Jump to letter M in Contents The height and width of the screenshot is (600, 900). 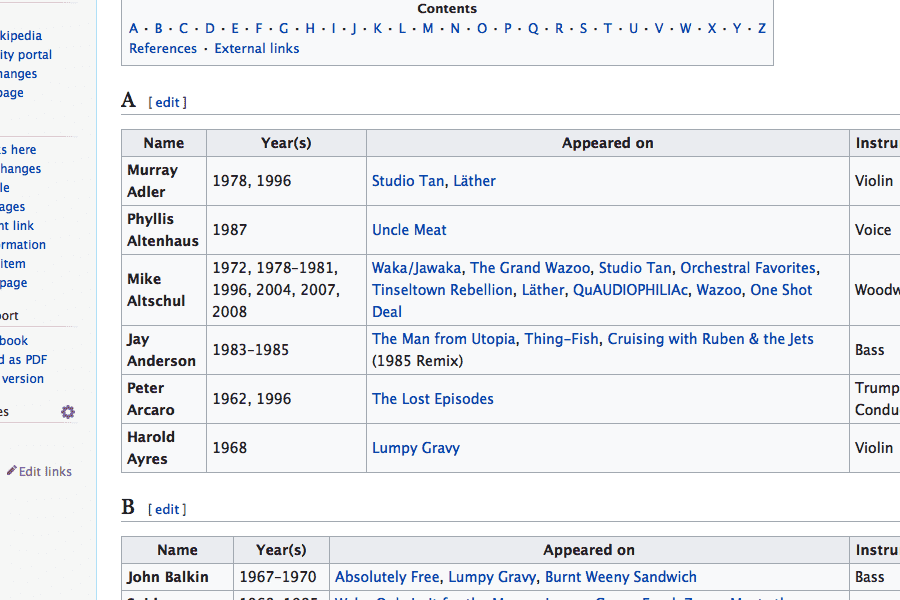pos(428,28)
